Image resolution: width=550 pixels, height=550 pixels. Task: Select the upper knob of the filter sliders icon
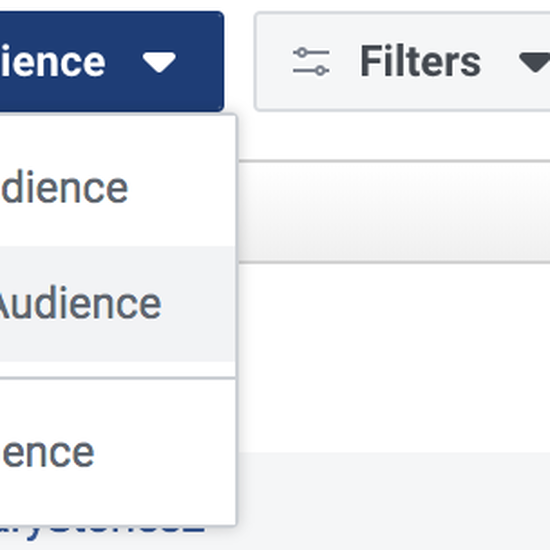point(302,53)
